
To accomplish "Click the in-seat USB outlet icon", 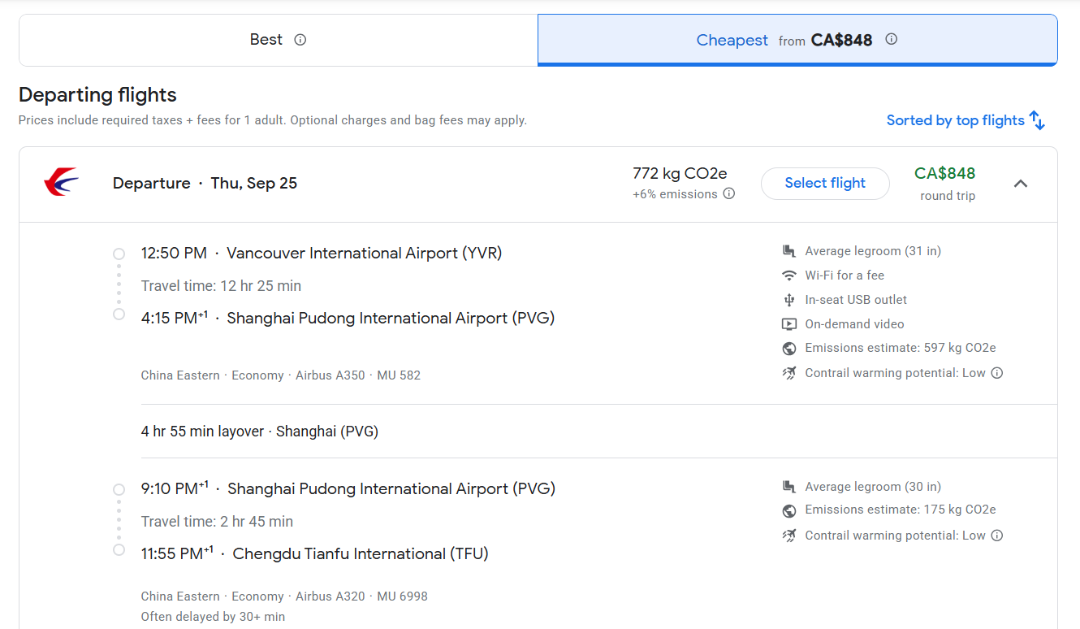I will click(789, 300).
